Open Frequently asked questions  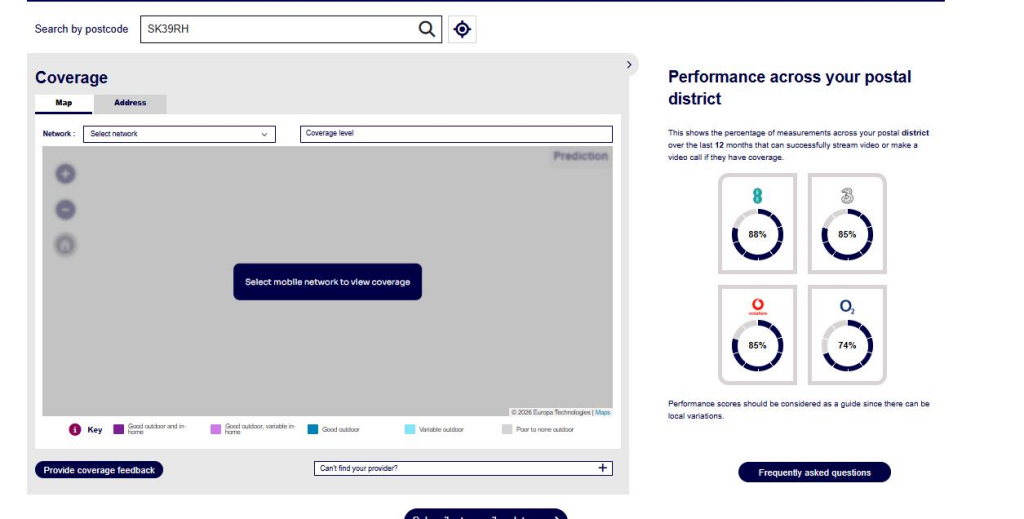pos(814,473)
